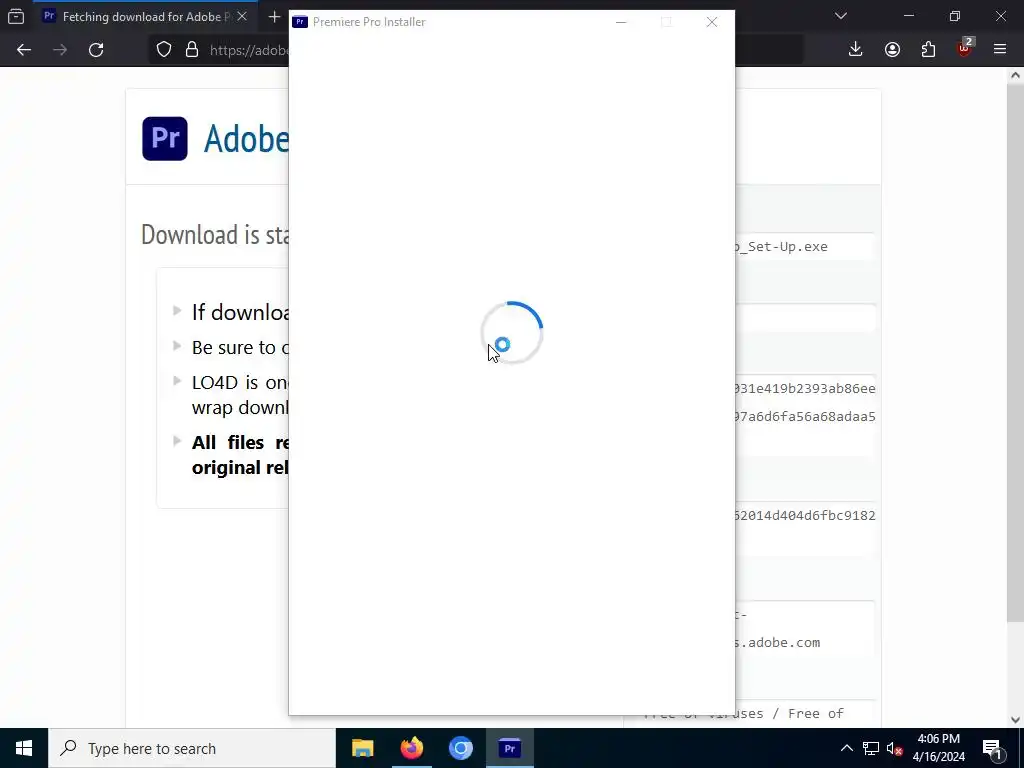The height and width of the screenshot is (768, 1024).
Task: Open the Firefox hamburger menu
Action: pos(1000,50)
